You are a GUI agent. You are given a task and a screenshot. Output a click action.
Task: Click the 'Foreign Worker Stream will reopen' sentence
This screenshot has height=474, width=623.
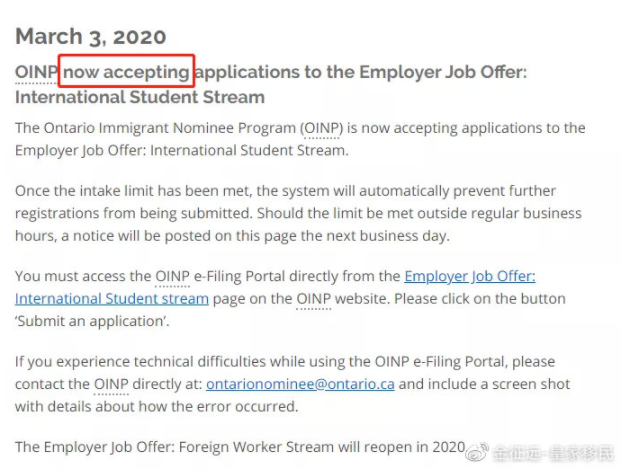pyautogui.click(x=240, y=447)
